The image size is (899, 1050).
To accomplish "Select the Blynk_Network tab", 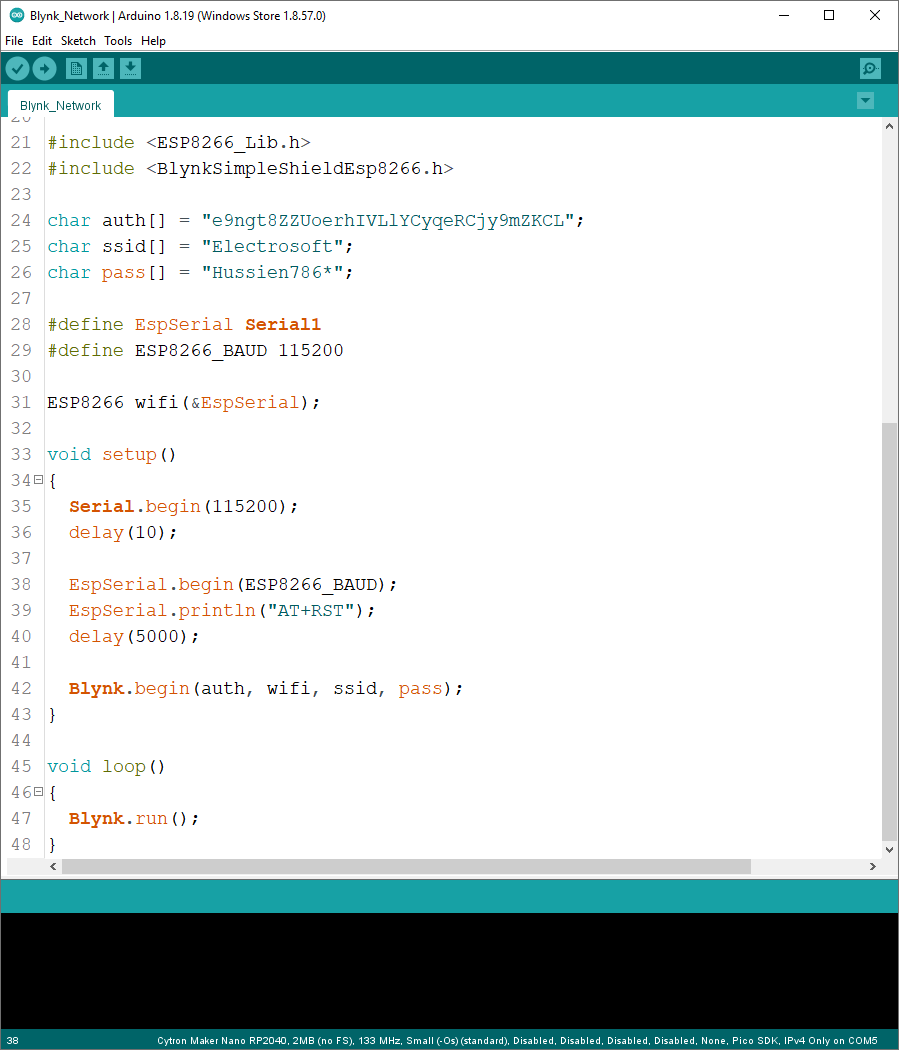I will point(60,105).
